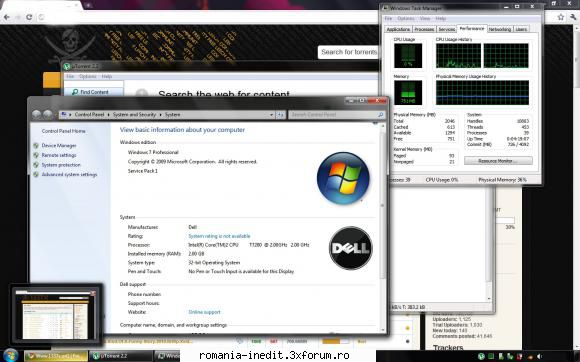Viewport: 580px width, 362px height.
Task: Open the Dell Online support link
Action: [204, 312]
